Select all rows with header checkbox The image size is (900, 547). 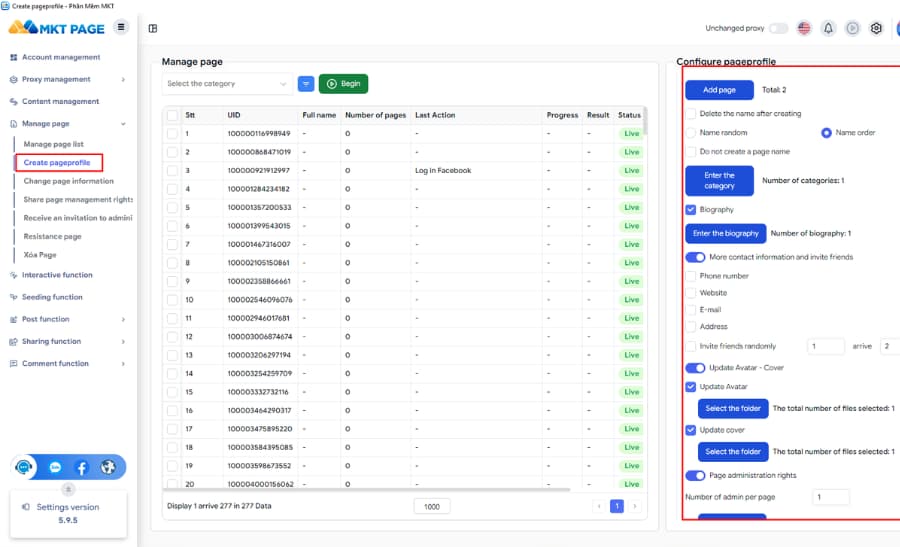click(172, 115)
